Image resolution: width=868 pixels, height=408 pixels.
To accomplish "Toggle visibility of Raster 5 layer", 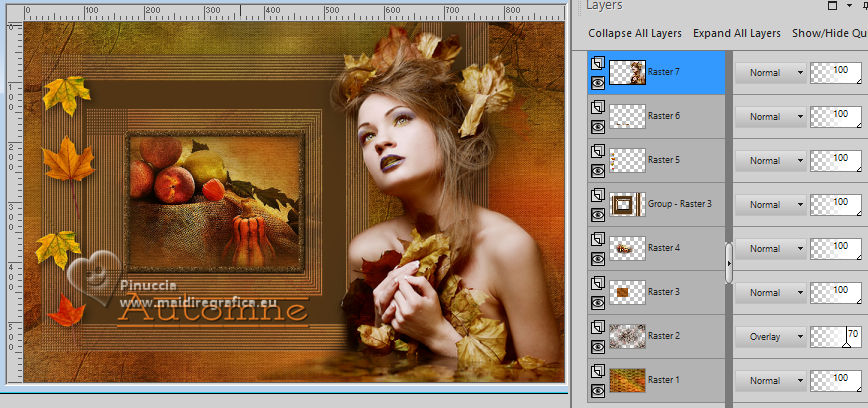I will (x=597, y=171).
